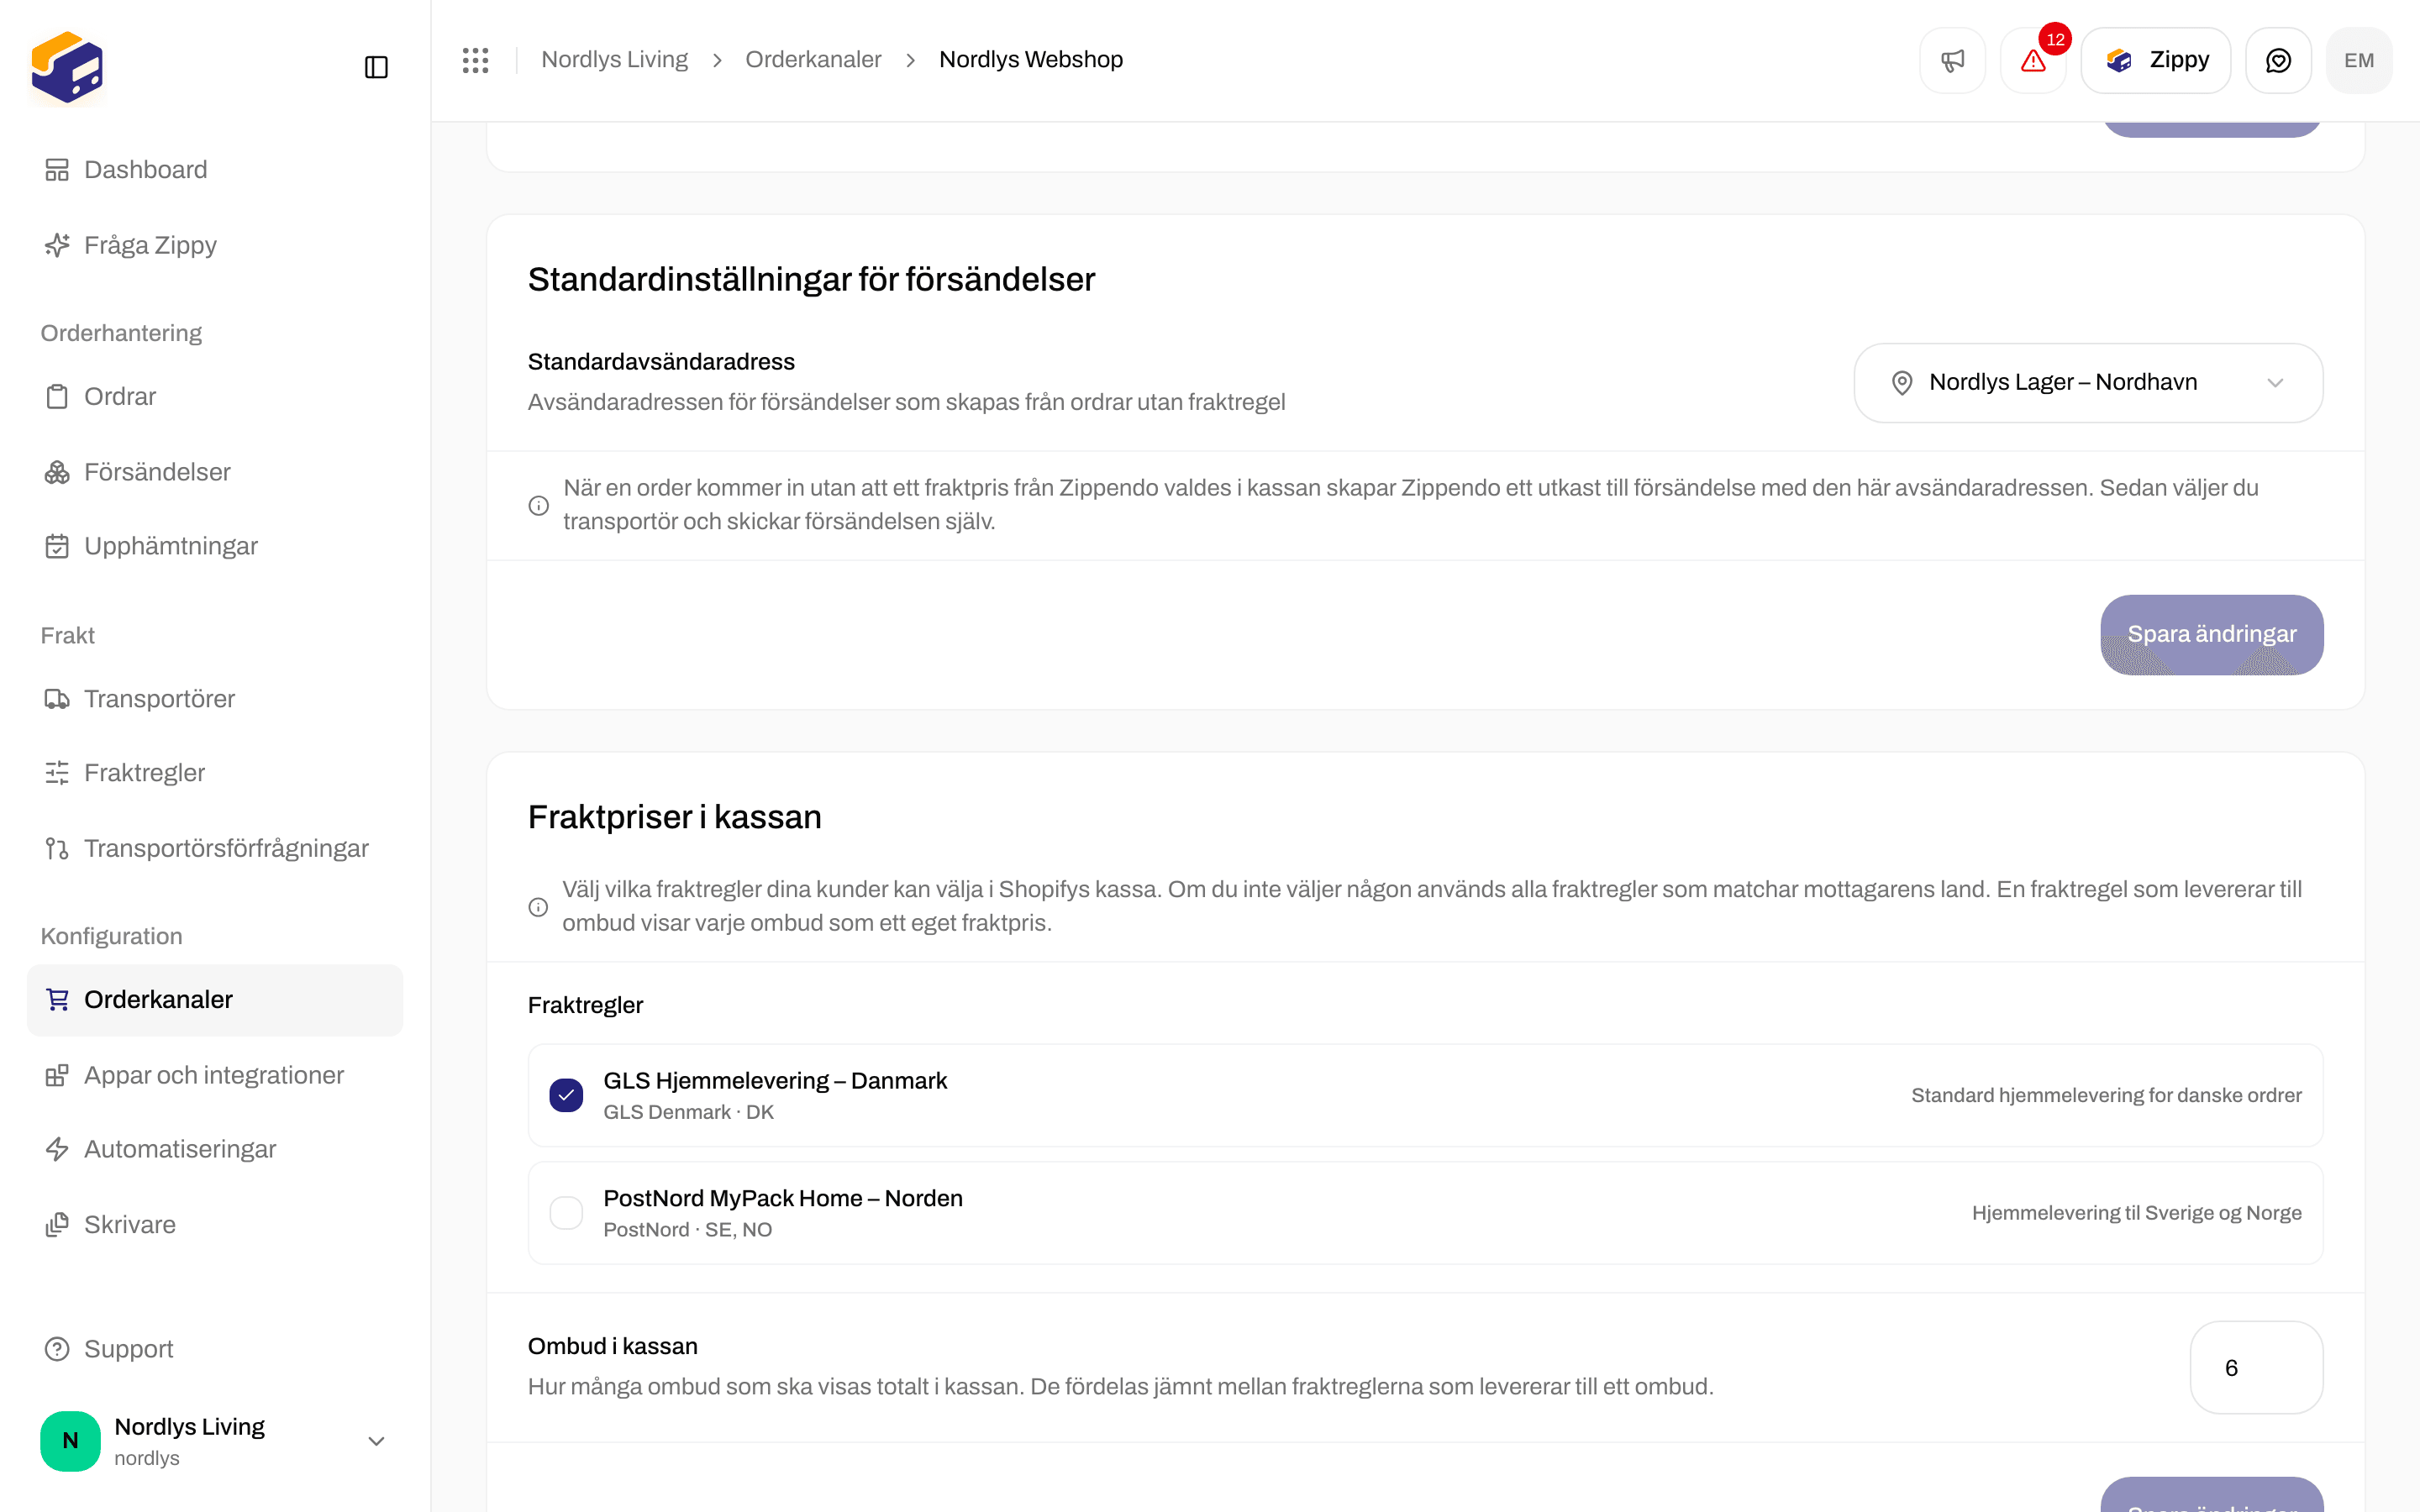Open the Nordlys Lager – Nordhavn dropdown
This screenshot has height=1512, width=2420.
(x=2088, y=383)
